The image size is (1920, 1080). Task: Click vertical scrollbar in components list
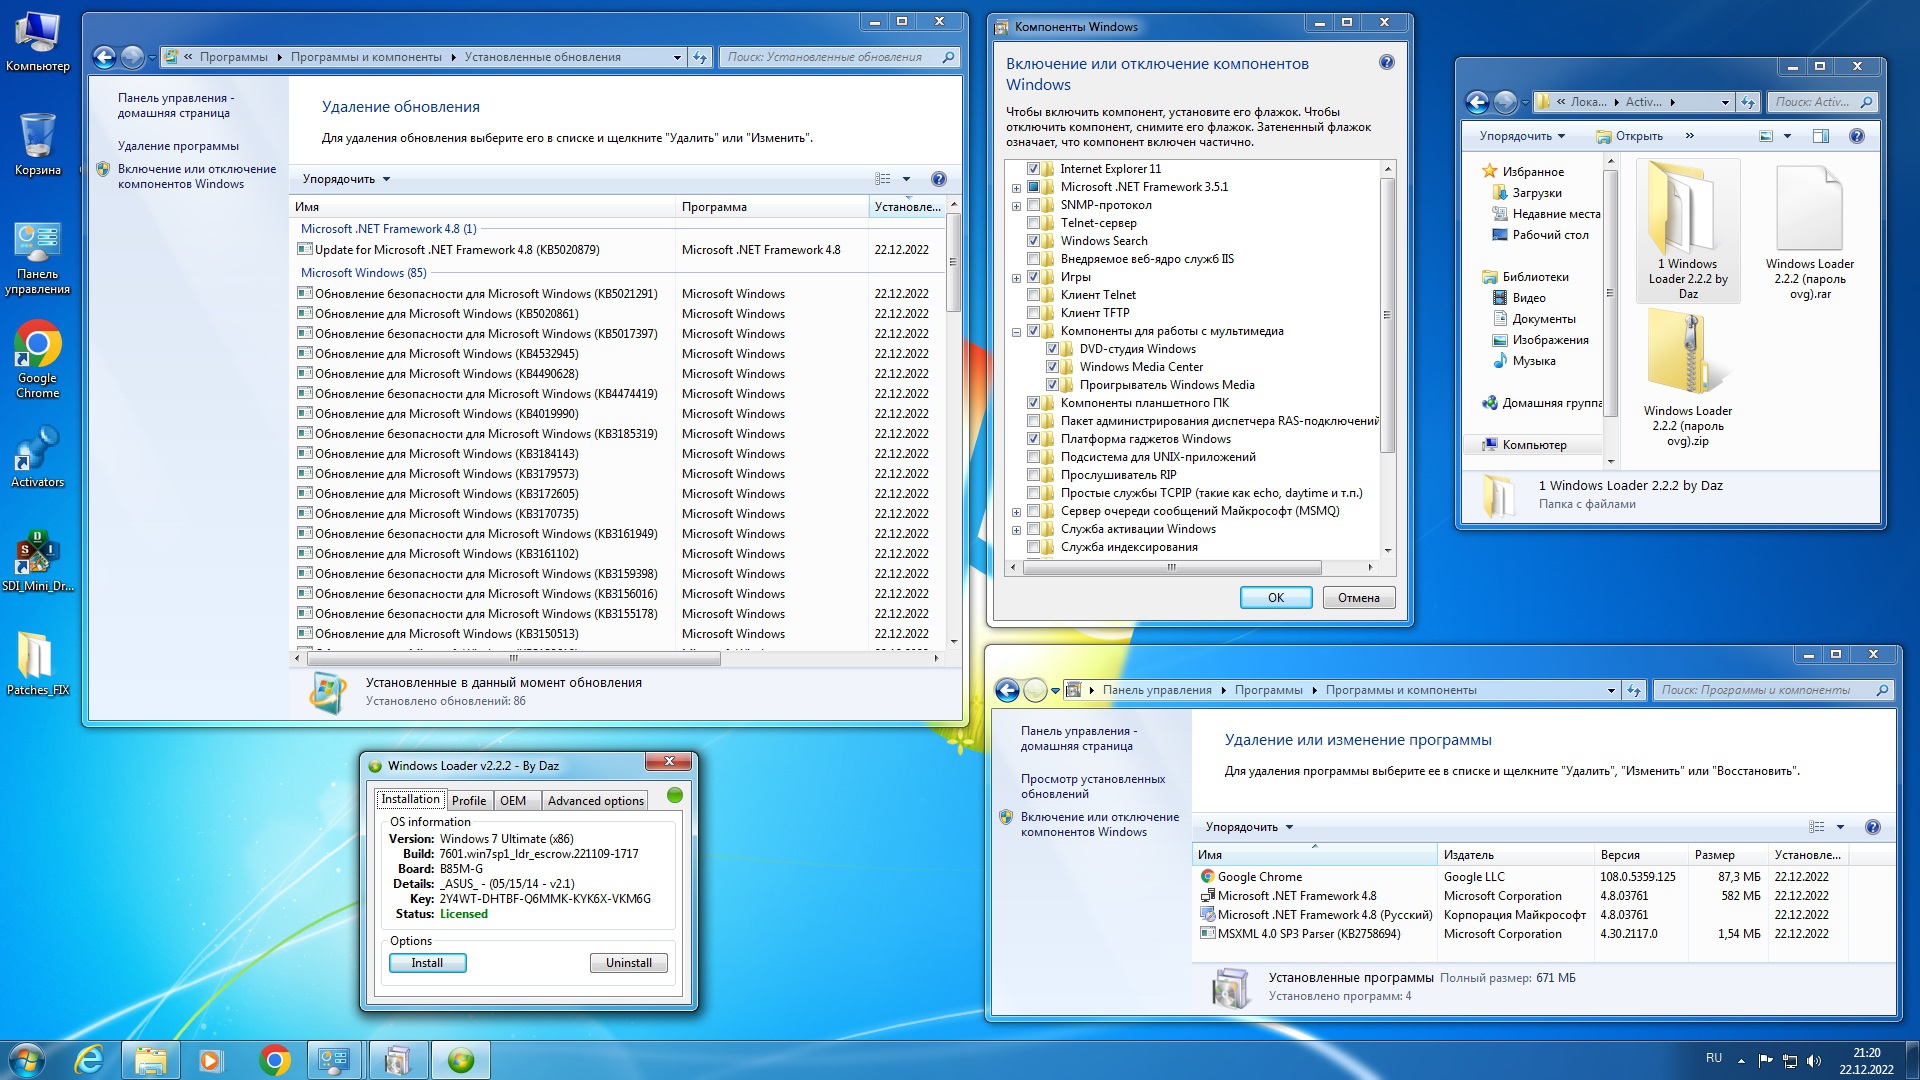[1387, 314]
